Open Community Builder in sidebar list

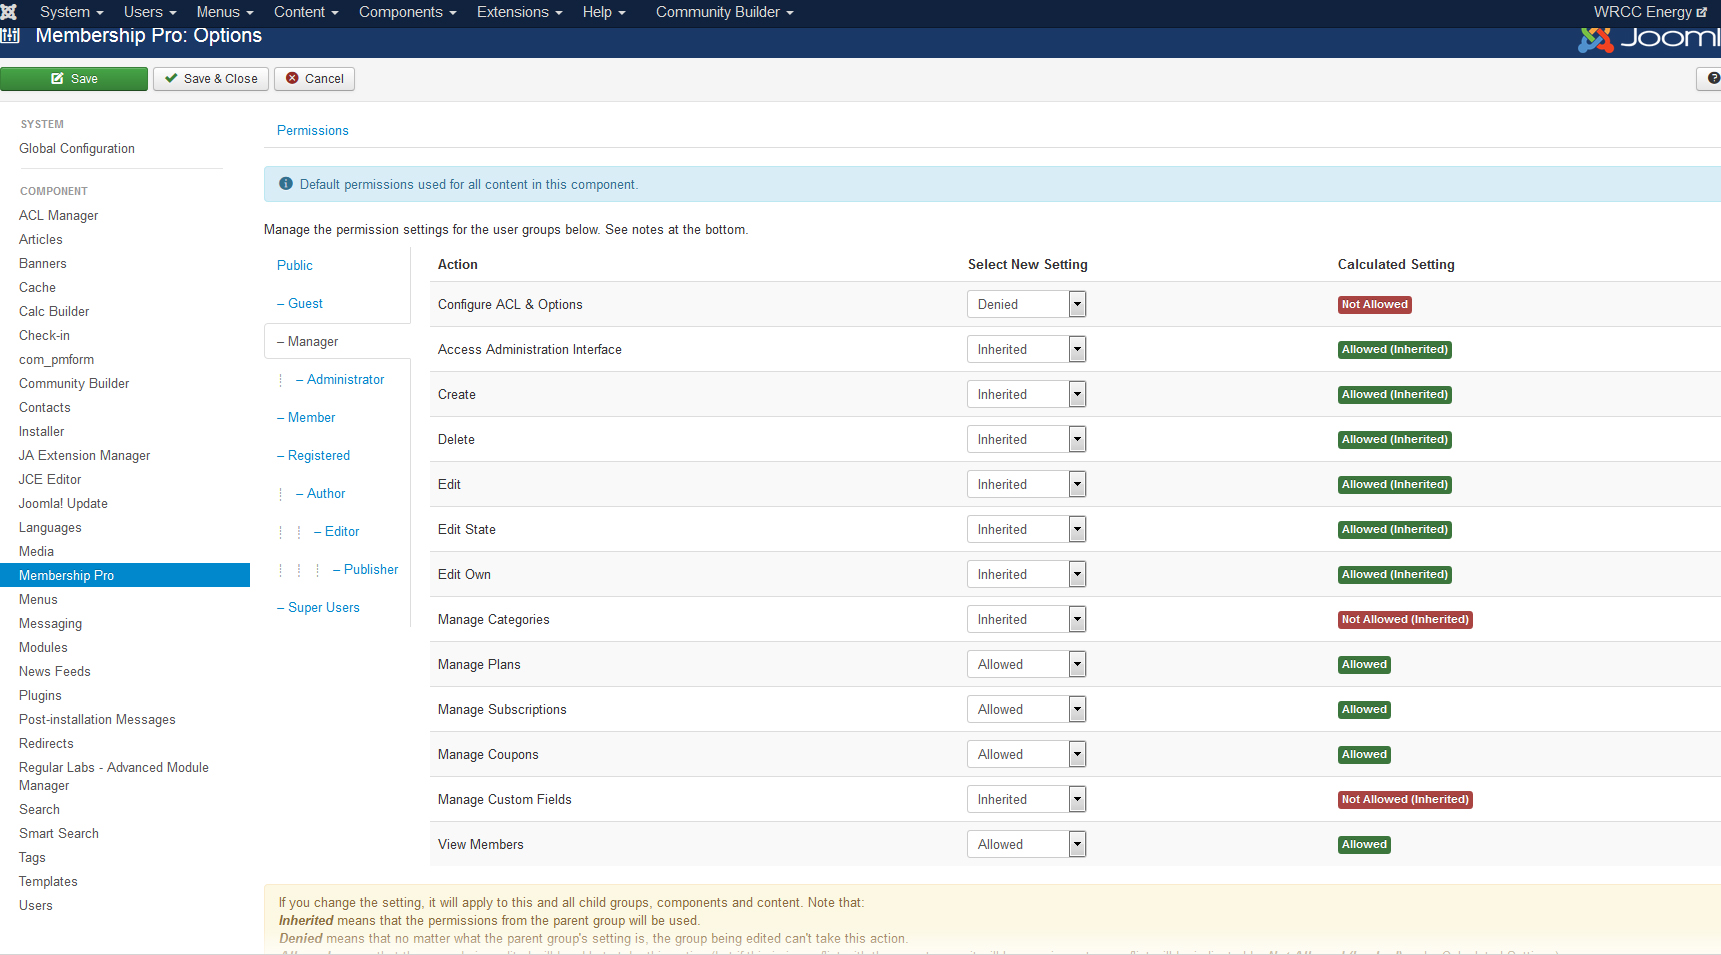74,383
